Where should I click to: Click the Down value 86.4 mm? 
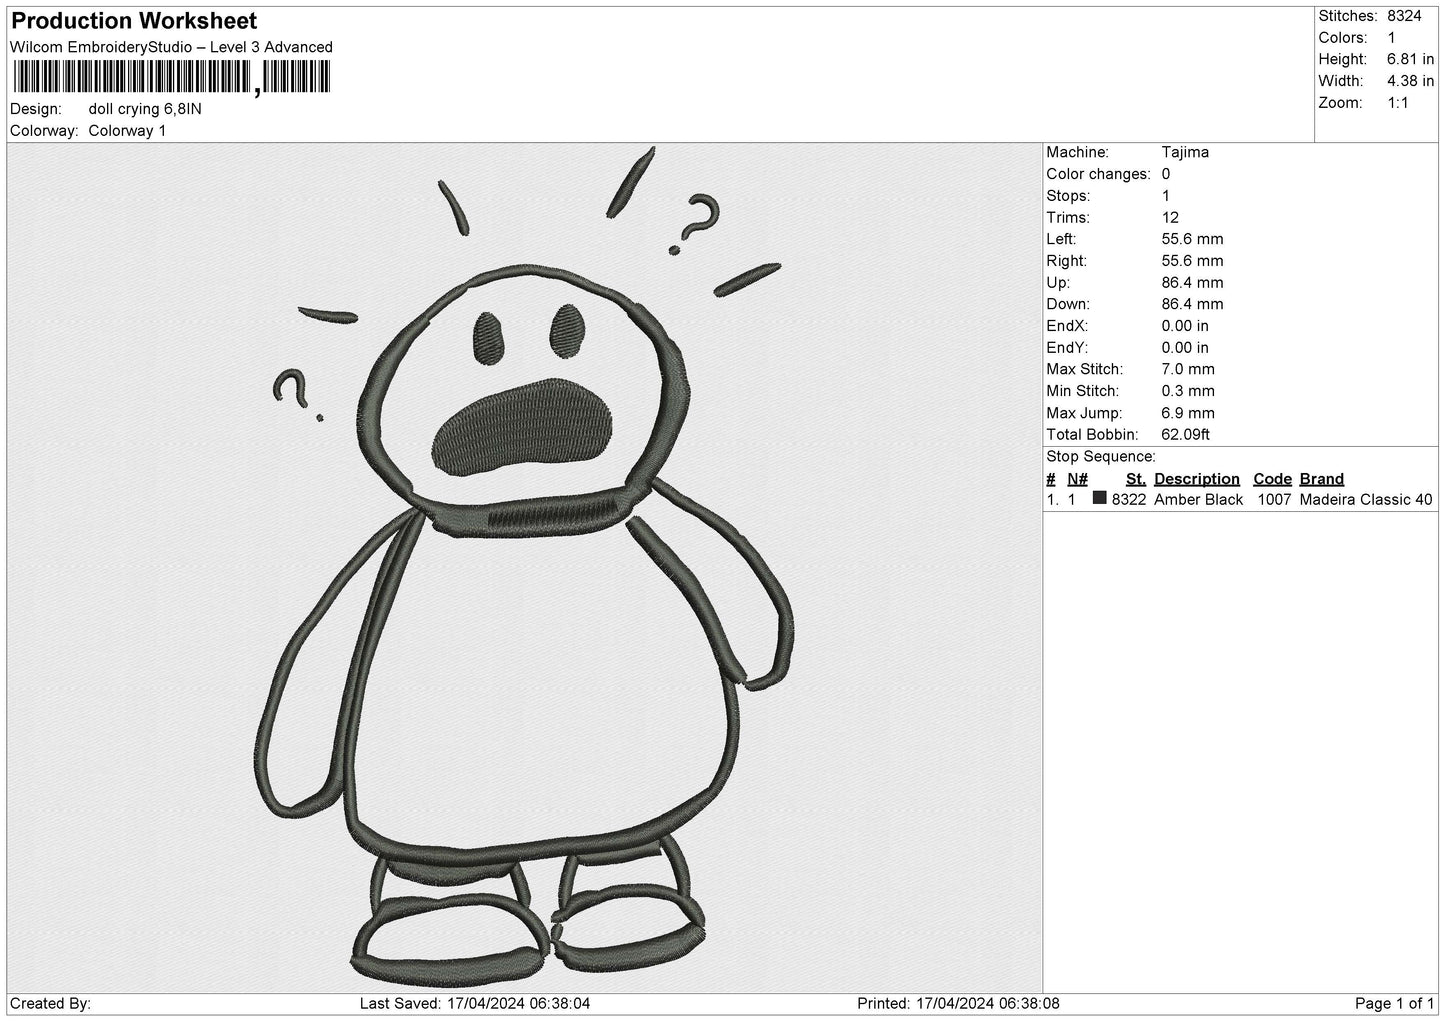pyautogui.click(x=1192, y=304)
